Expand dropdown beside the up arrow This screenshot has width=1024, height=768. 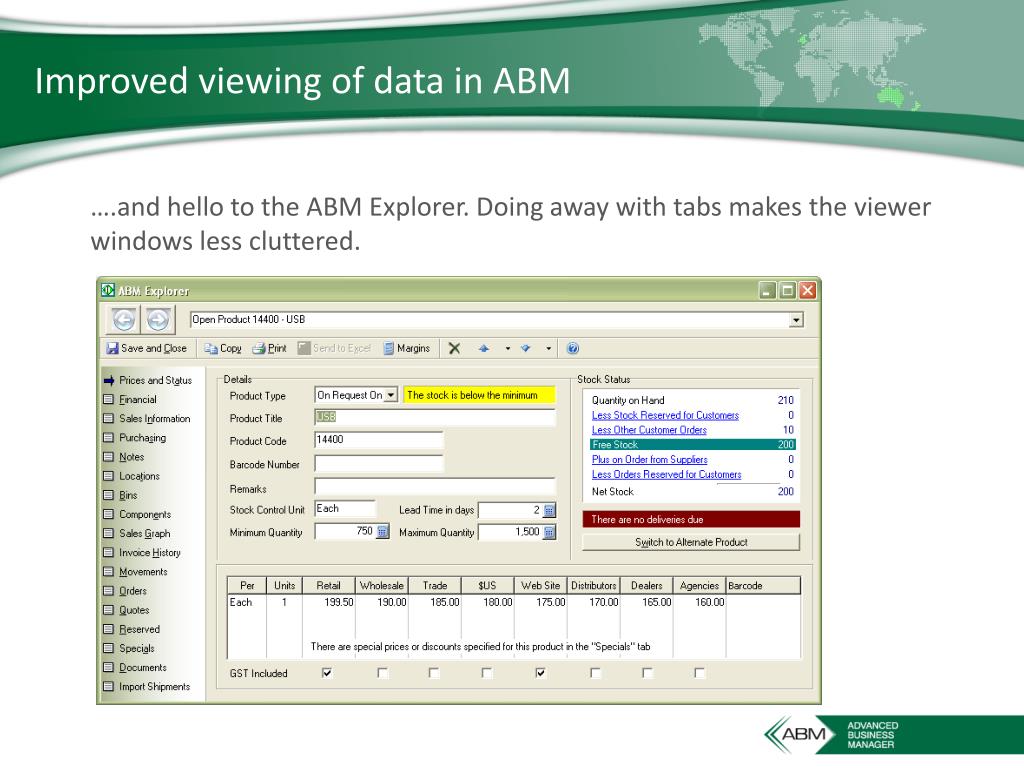click(x=507, y=349)
